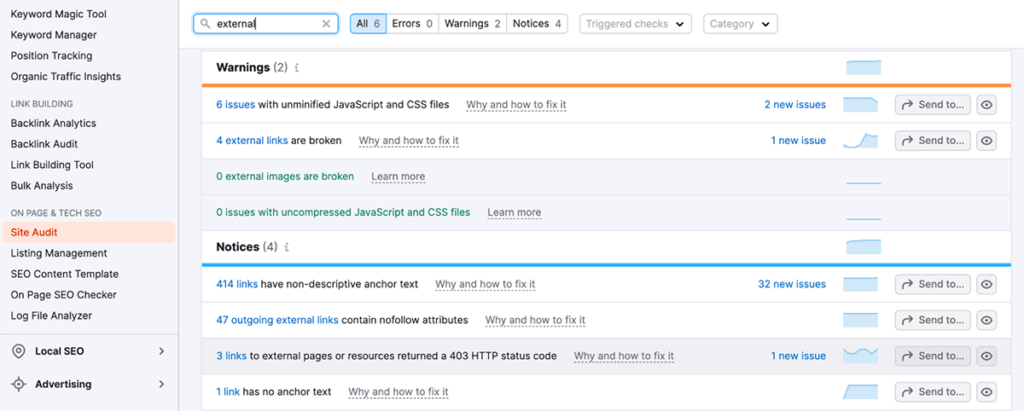Click Learn more for broken external images
1024x411 pixels.
click(x=398, y=176)
